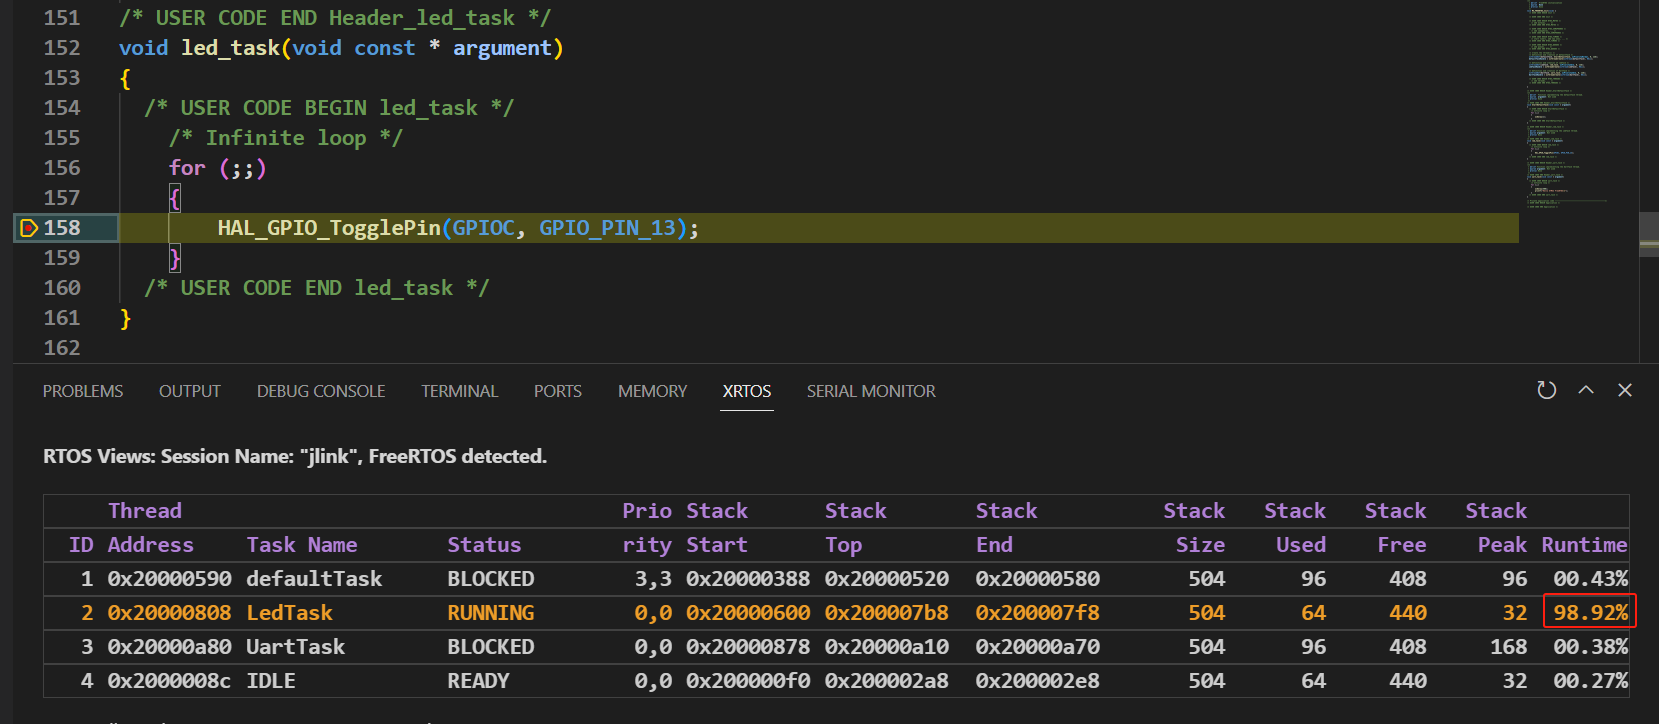Click the argument parameter on line 152

coord(502,48)
